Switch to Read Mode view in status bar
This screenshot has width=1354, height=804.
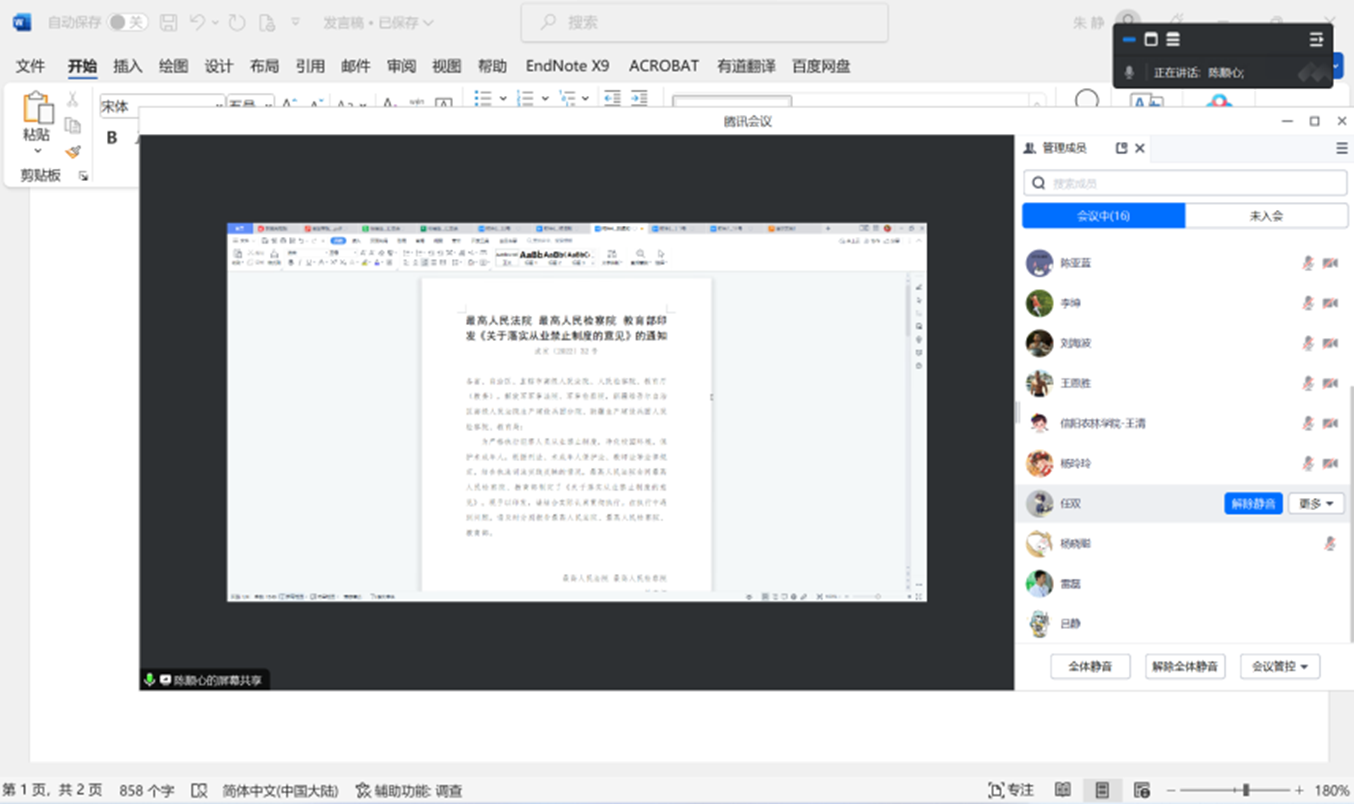(1063, 790)
